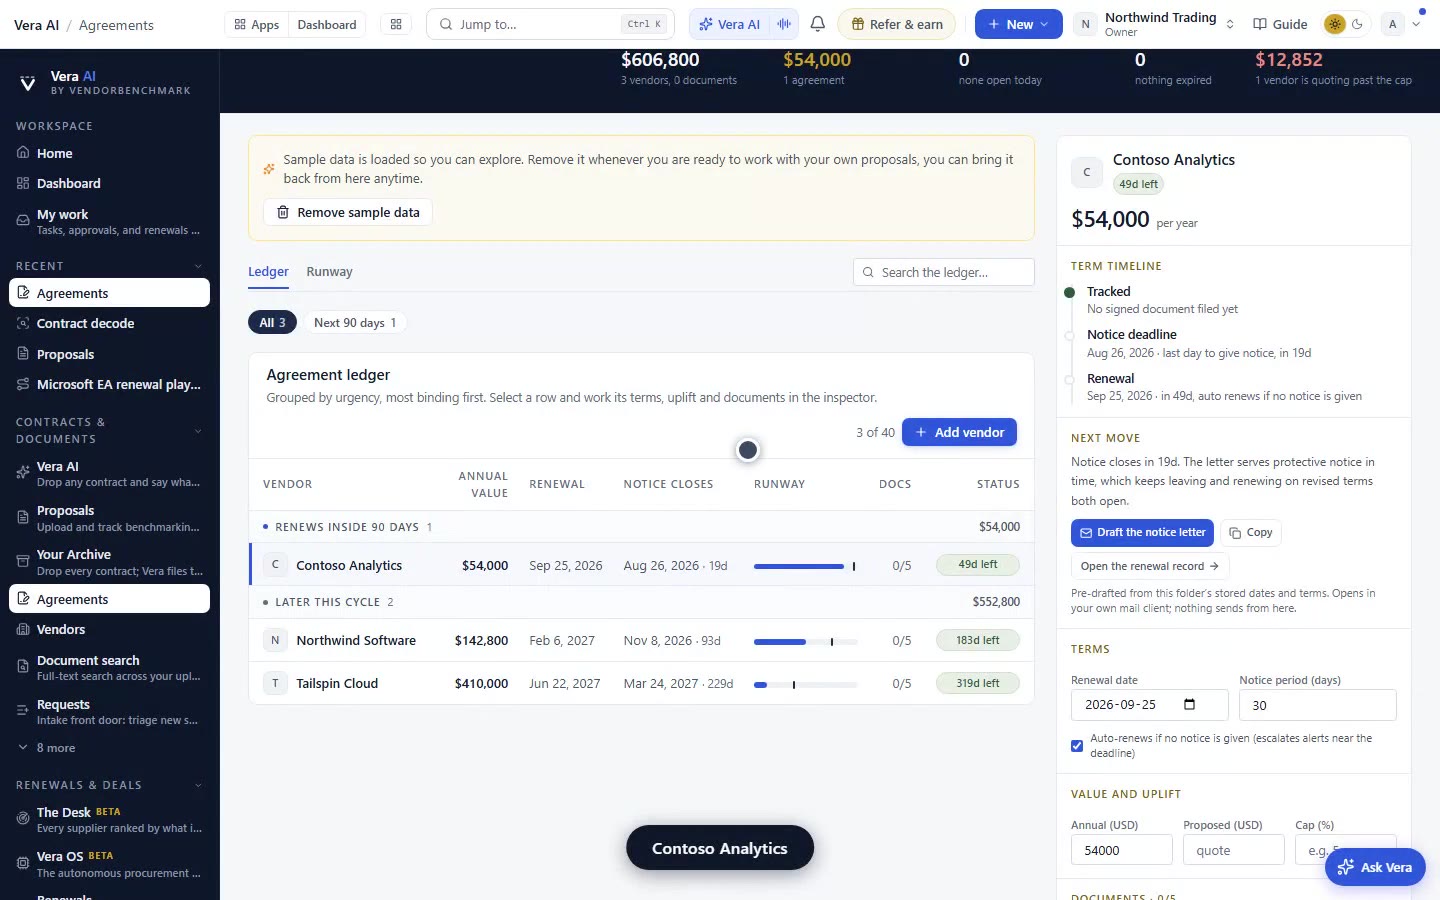The width and height of the screenshot is (1440, 900).
Task: Click the gift icon for Refer & earn
Action: coord(858,24)
